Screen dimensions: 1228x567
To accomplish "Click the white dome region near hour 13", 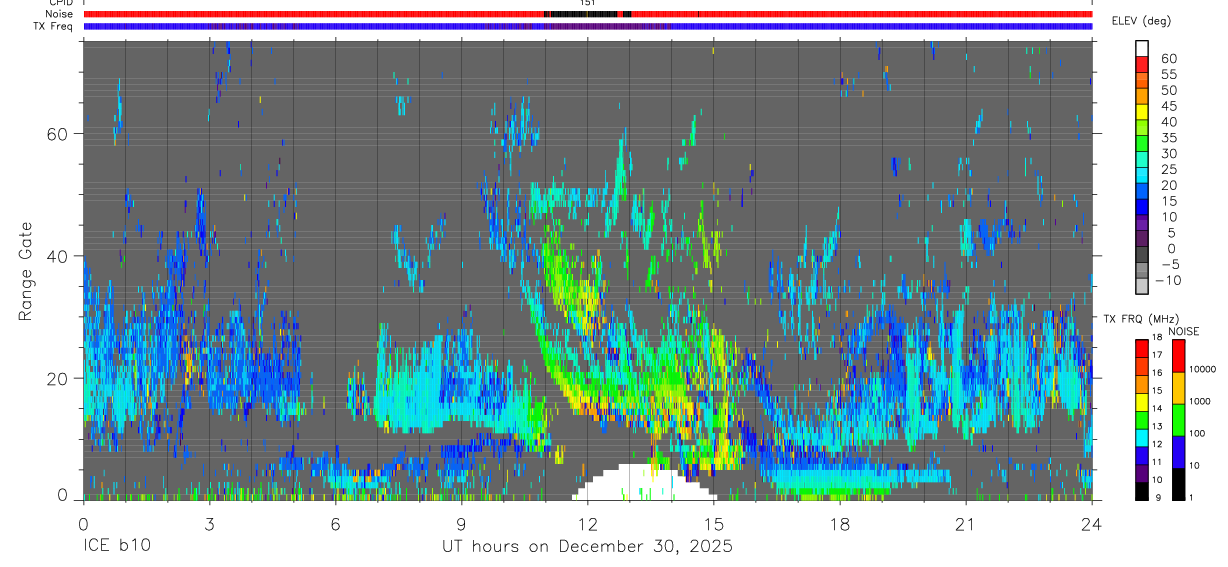I will 645,483.
